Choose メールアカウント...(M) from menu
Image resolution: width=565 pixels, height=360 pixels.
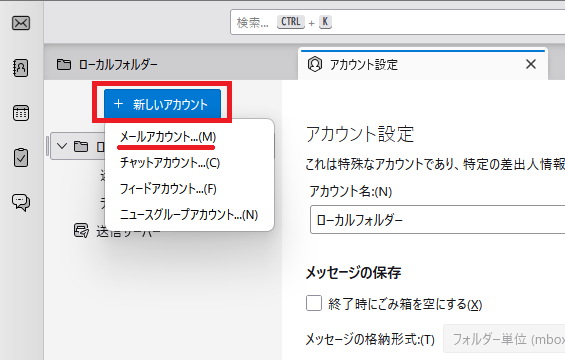point(168,137)
